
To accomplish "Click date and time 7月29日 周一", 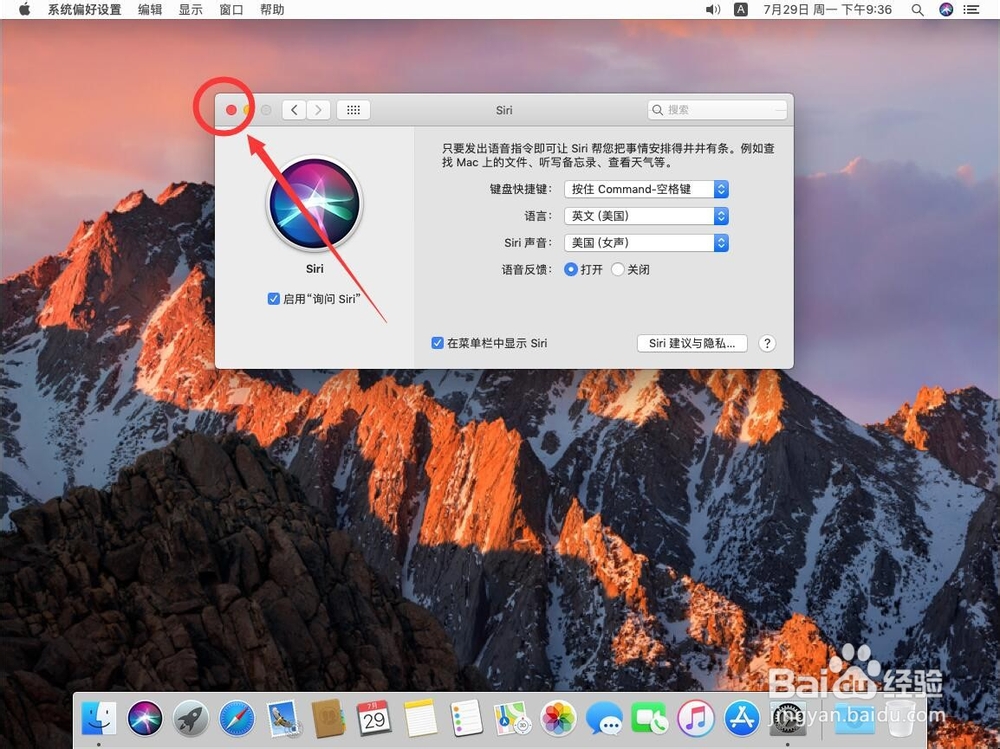I will pos(827,10).
